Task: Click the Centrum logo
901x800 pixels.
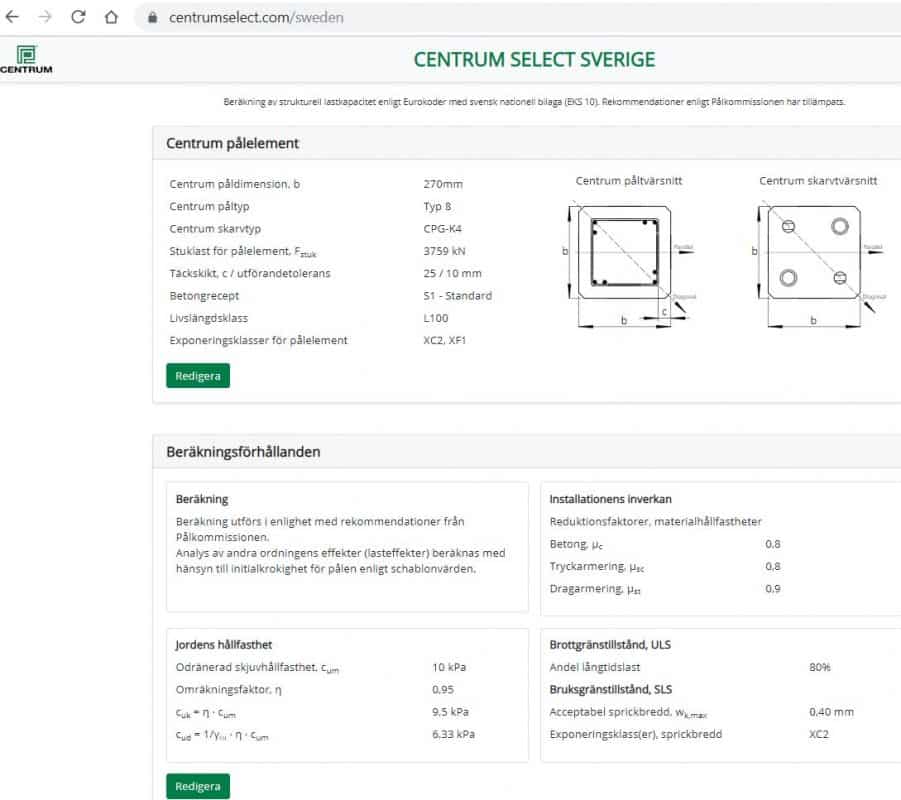Action: [26, 60]
